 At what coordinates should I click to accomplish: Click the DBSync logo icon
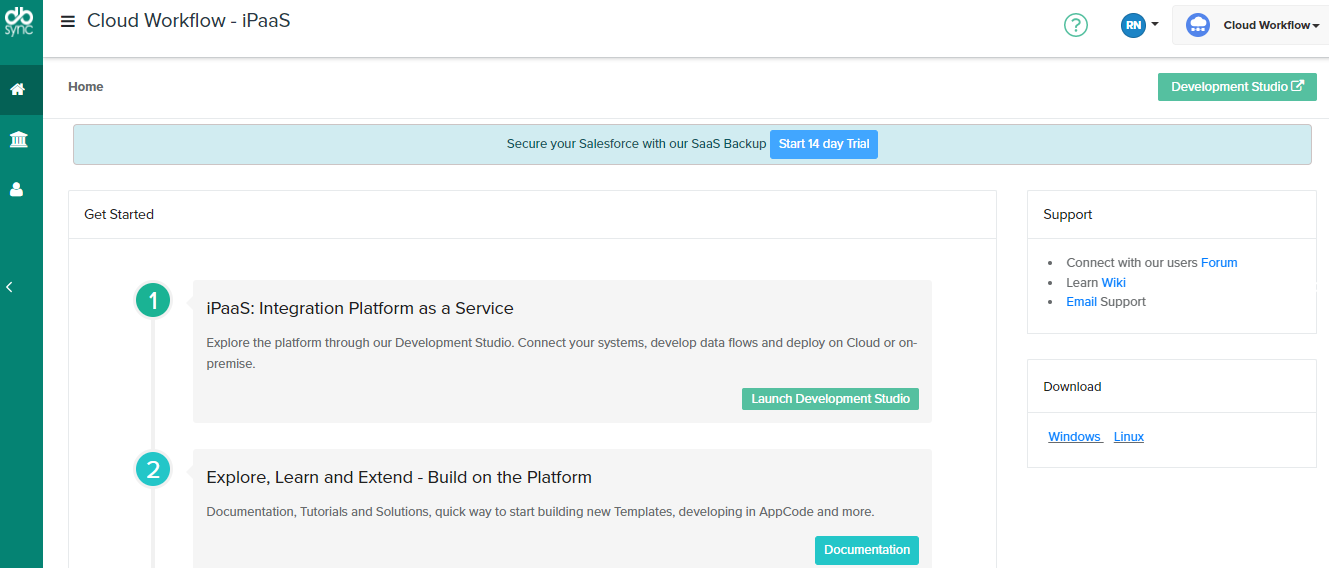tap(19, 21)
